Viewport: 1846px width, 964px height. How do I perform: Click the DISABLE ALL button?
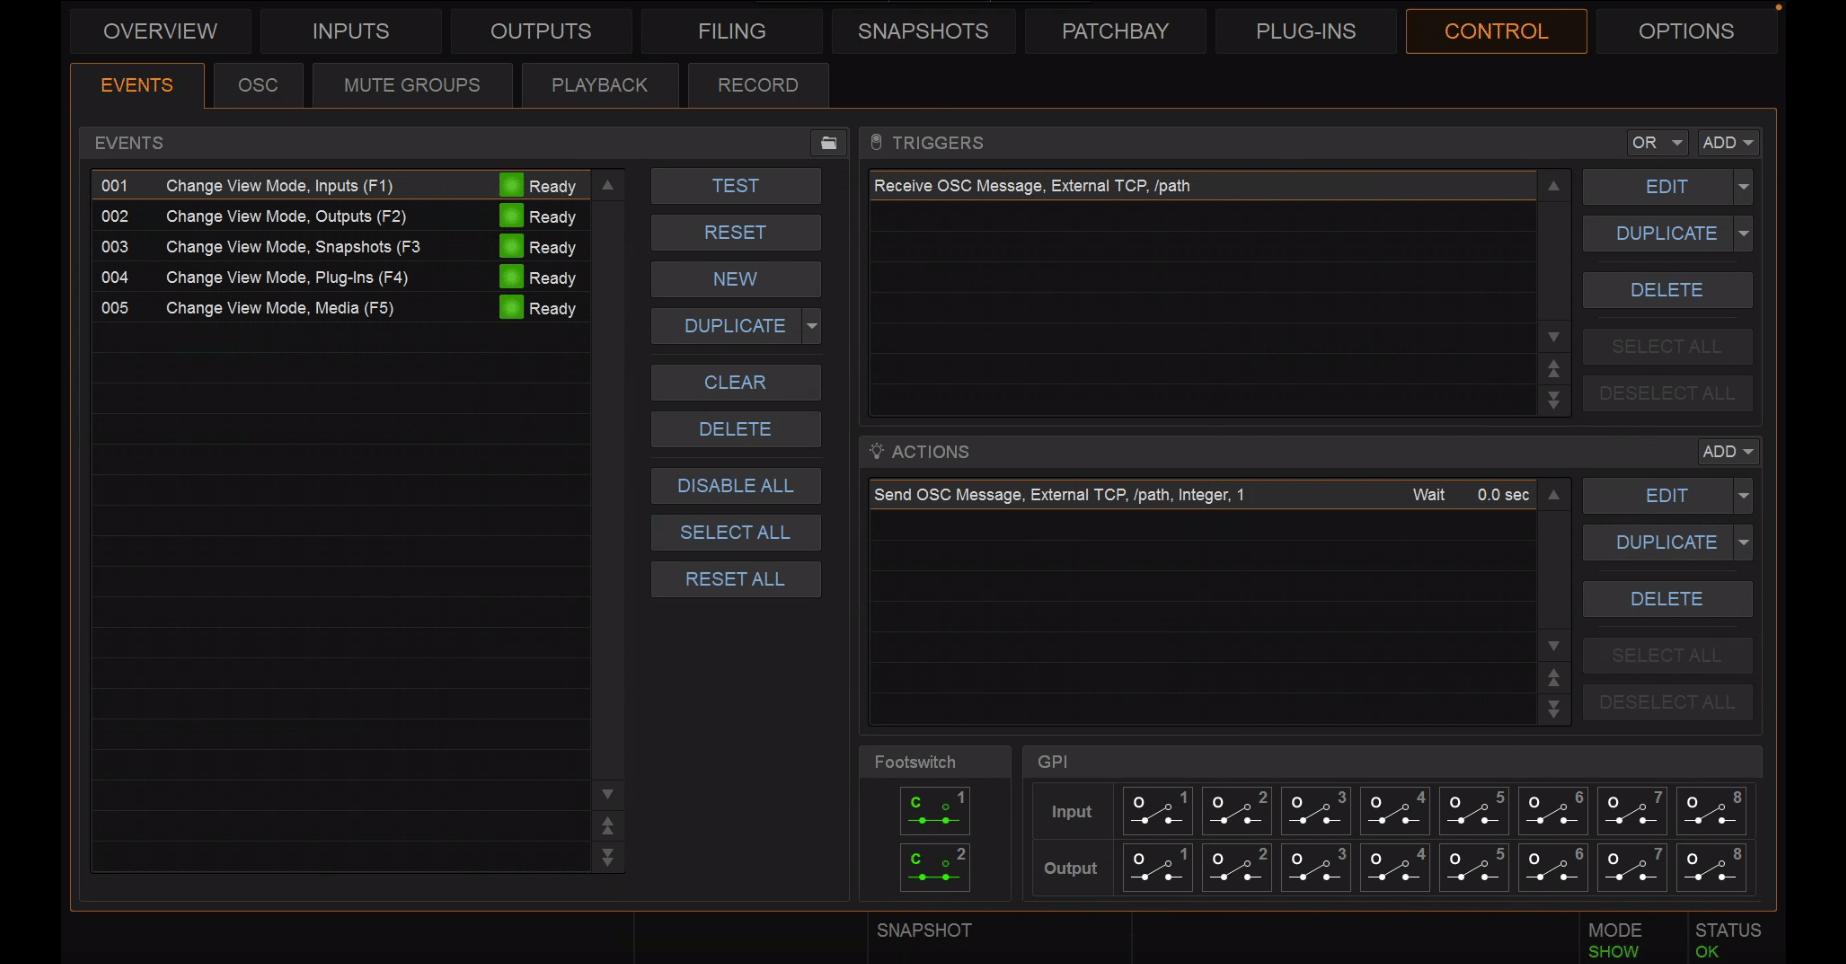(x=735, y=486)
